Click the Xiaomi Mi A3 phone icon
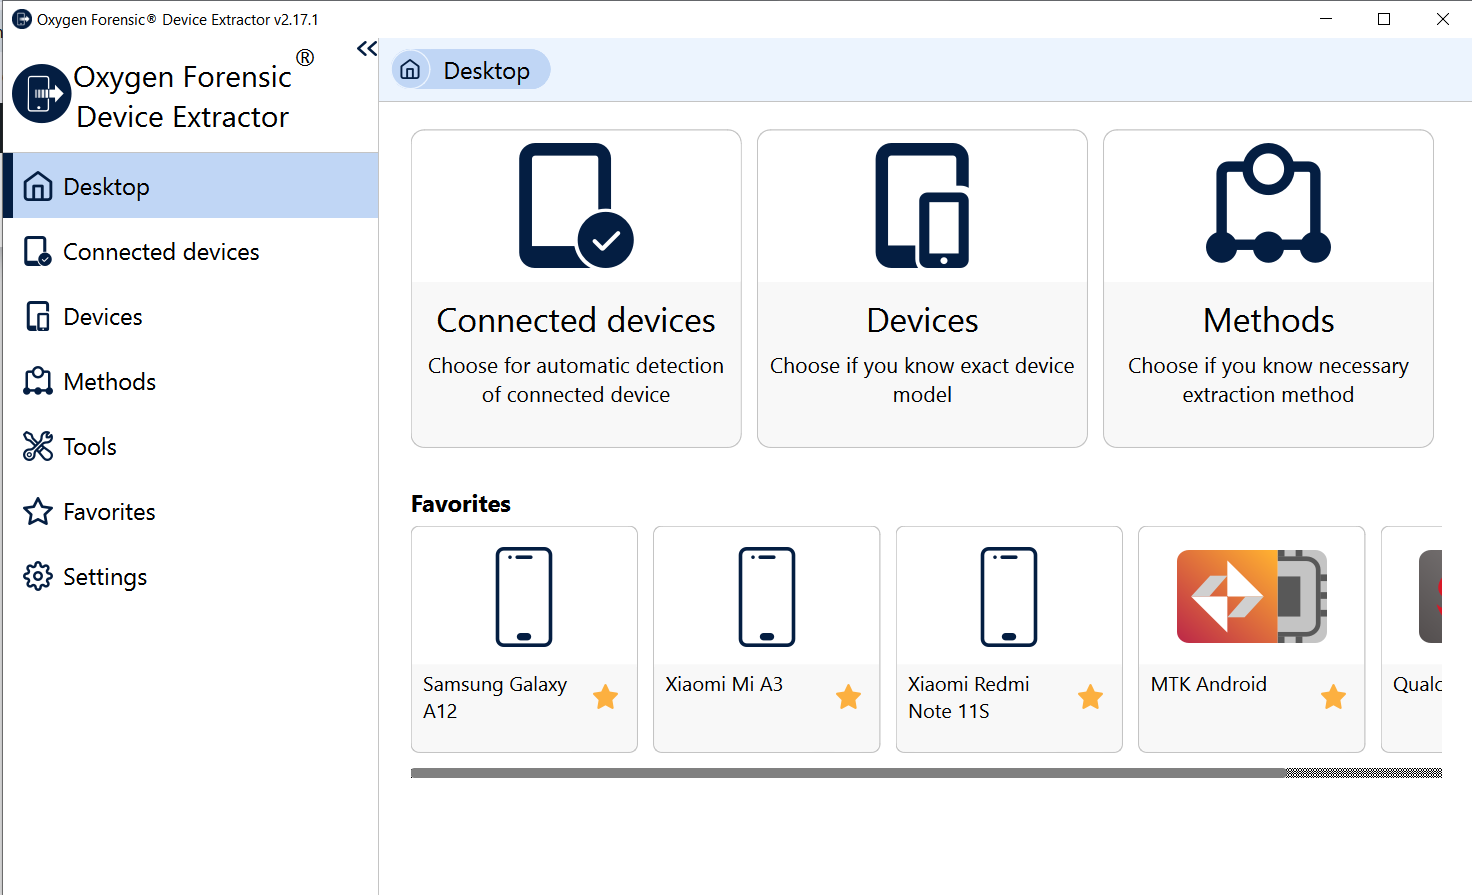The height and width of the screenshot is (895, 1472). (767, 597)
